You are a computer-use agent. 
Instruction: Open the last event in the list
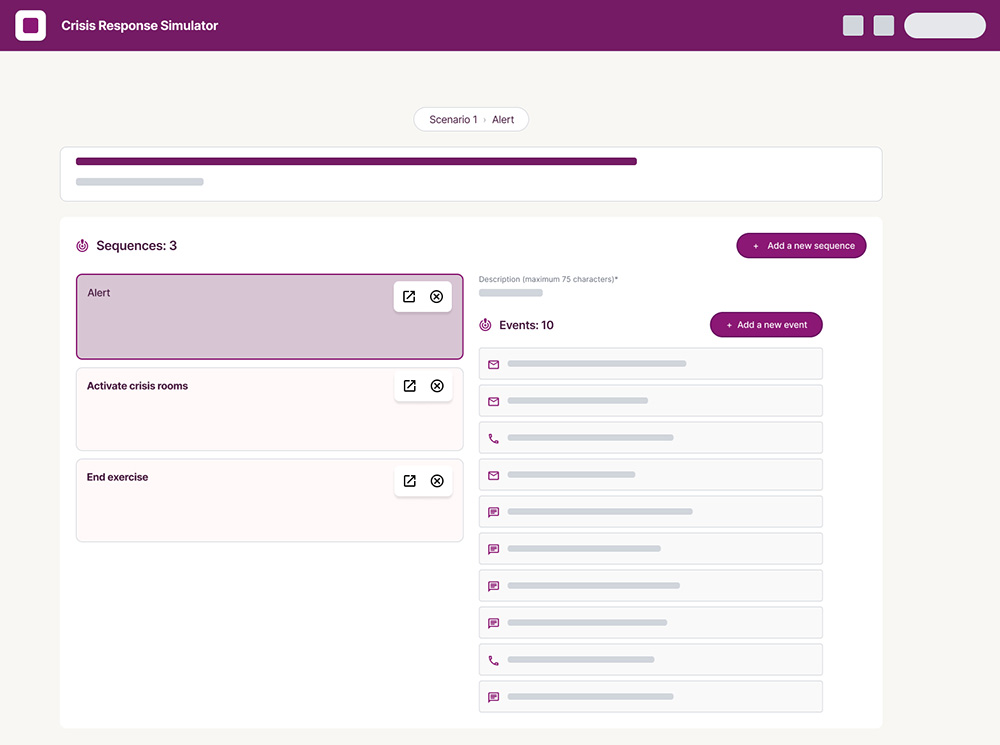(x=650, y=697)
